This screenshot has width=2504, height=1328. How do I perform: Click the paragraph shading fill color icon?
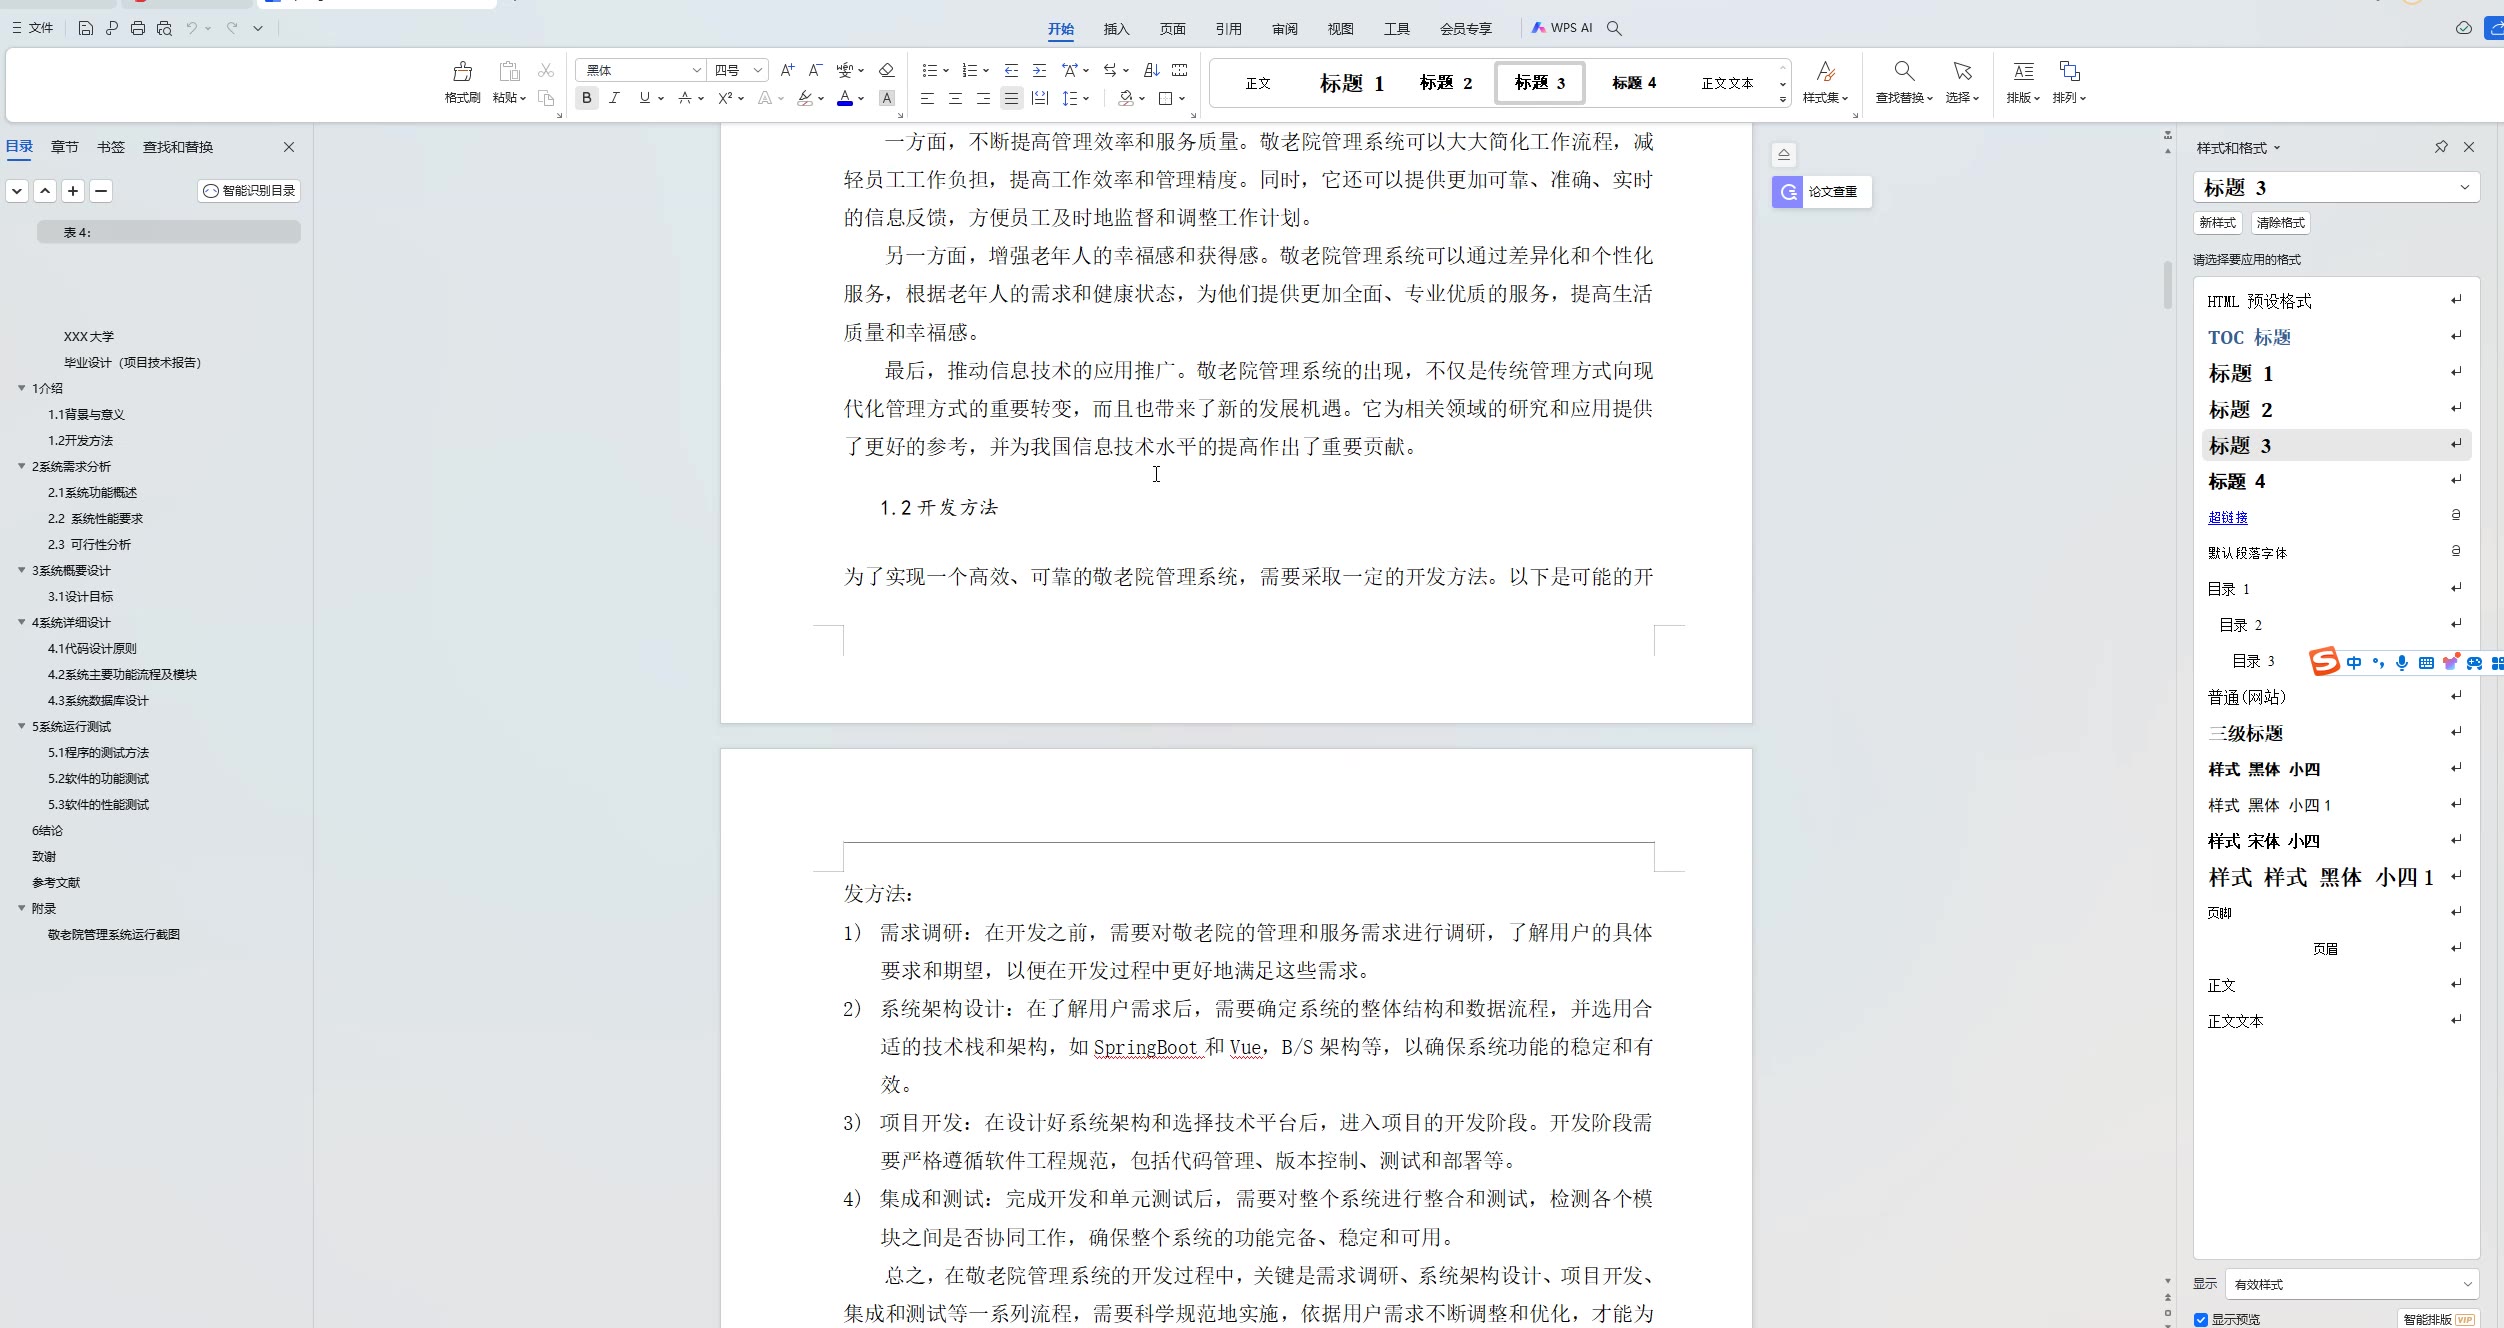pos(1125,98)
